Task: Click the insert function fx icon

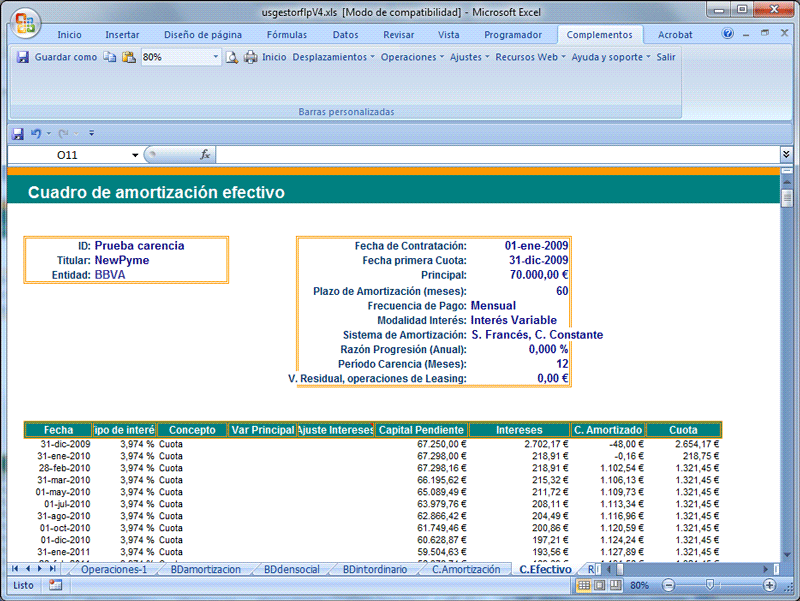Action: (205, 155)
